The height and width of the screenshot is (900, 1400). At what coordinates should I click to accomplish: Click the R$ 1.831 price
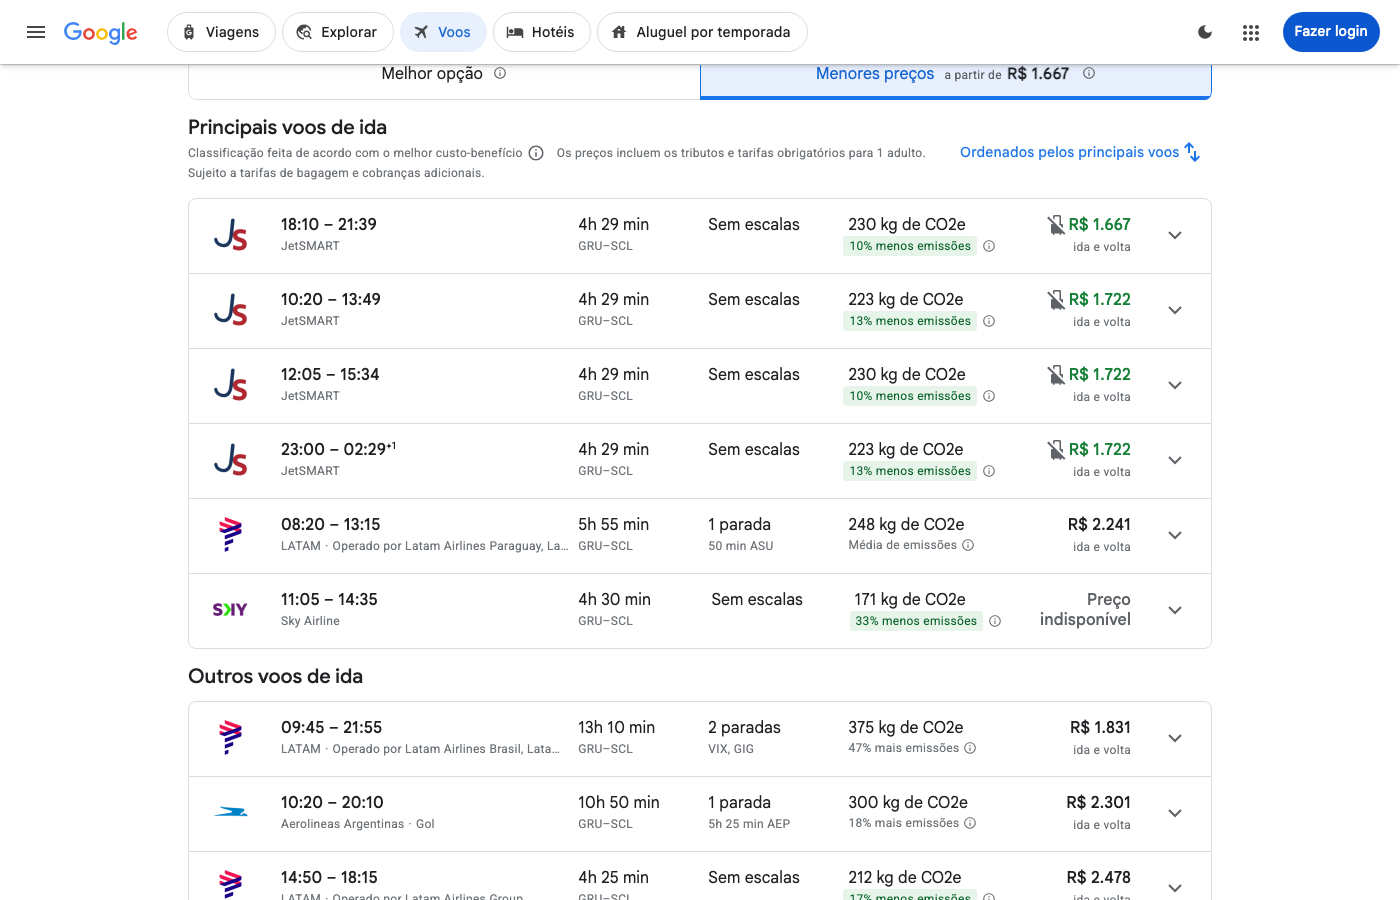point(1100,728)
